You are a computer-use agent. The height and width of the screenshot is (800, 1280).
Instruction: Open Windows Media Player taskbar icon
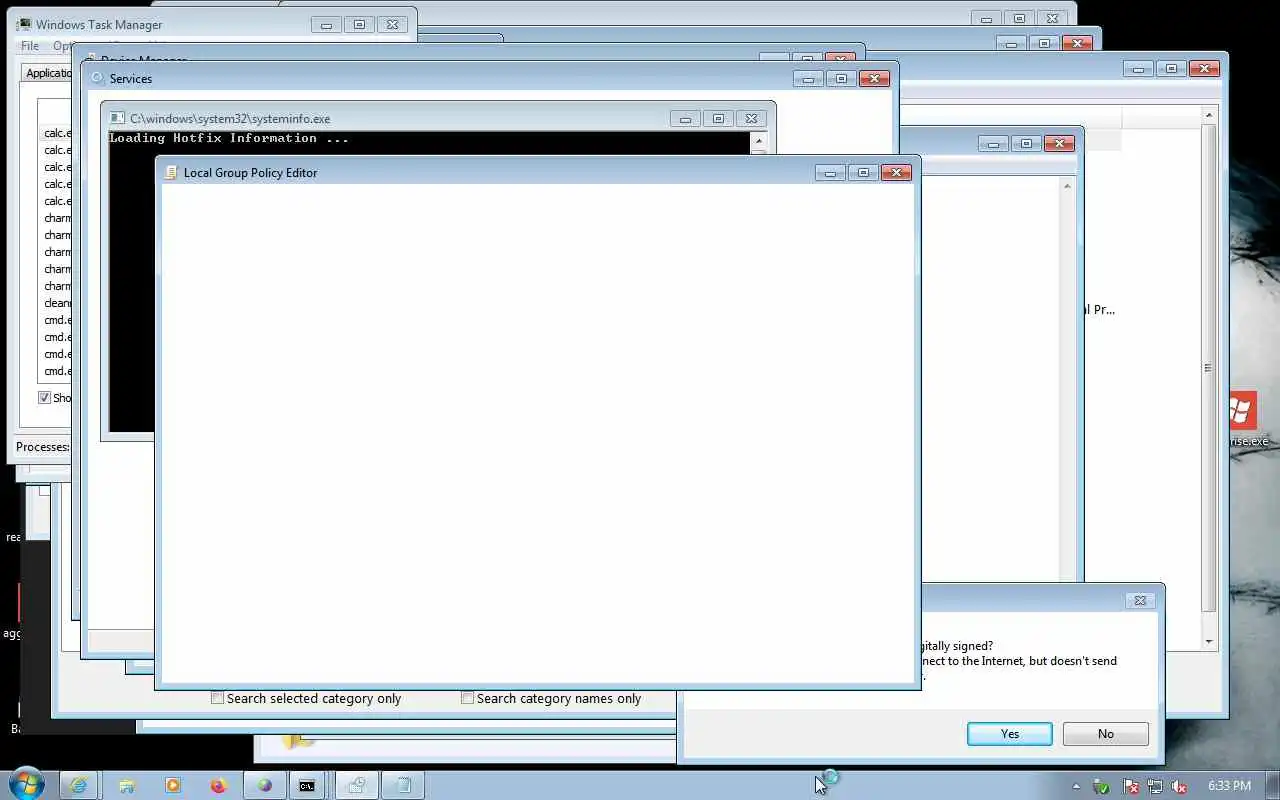[172, 785]
